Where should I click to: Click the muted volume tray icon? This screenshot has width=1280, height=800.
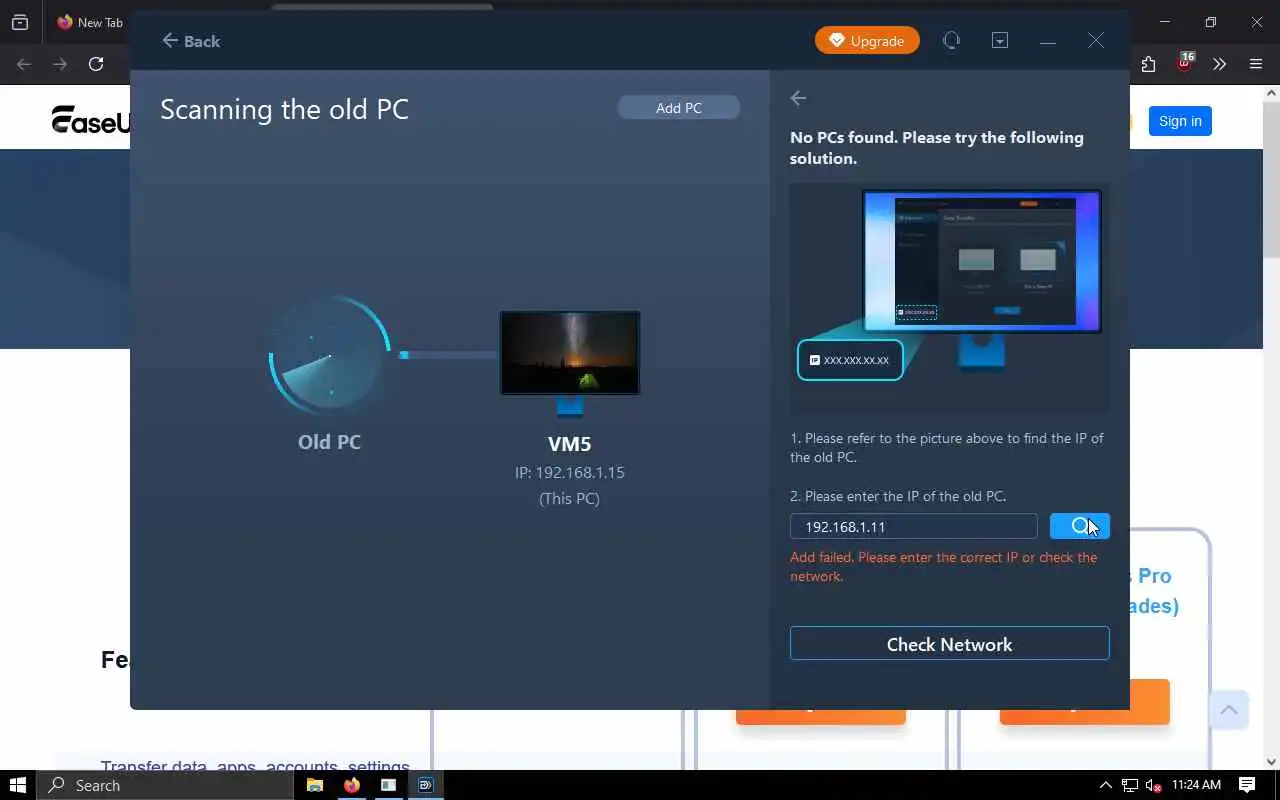point(1154,785)
